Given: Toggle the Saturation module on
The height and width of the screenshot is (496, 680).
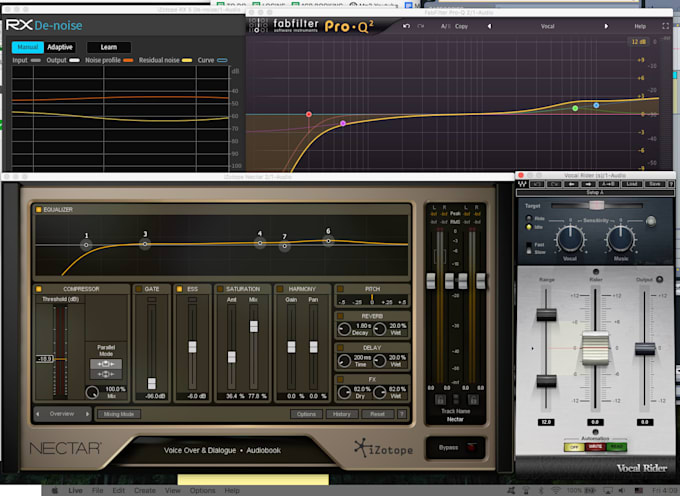Looking at the screenshot, I should click(220, 289).
